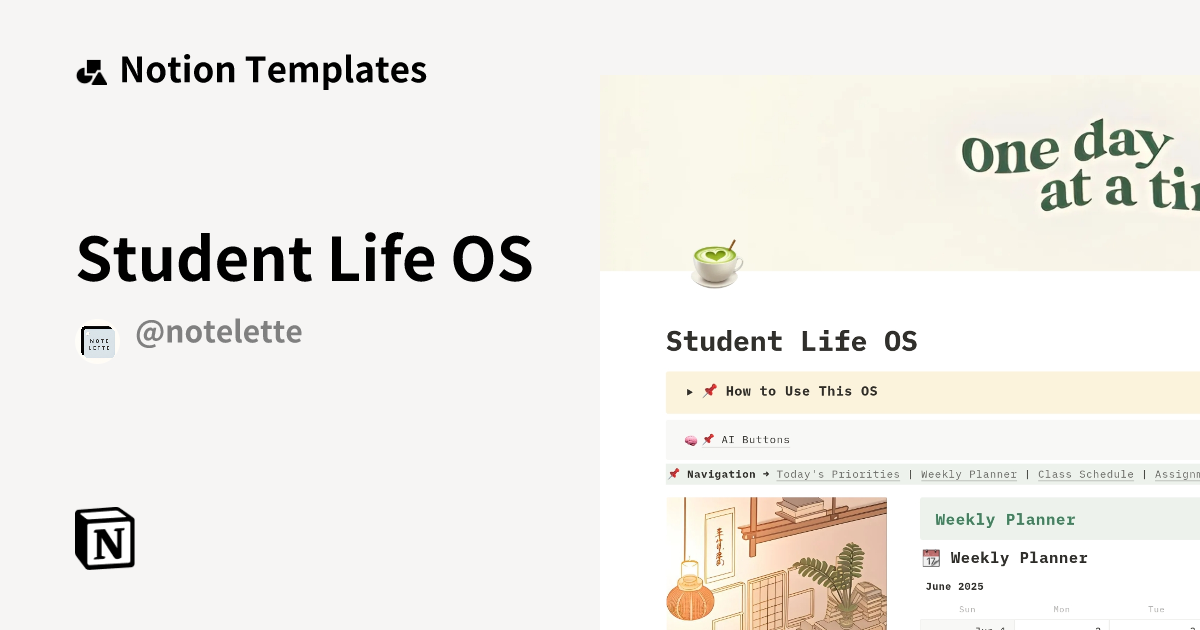Click the calendar icon beside Weekly Planner heading
This screenshot has width=1200, height=630.
tap(931, 558)
